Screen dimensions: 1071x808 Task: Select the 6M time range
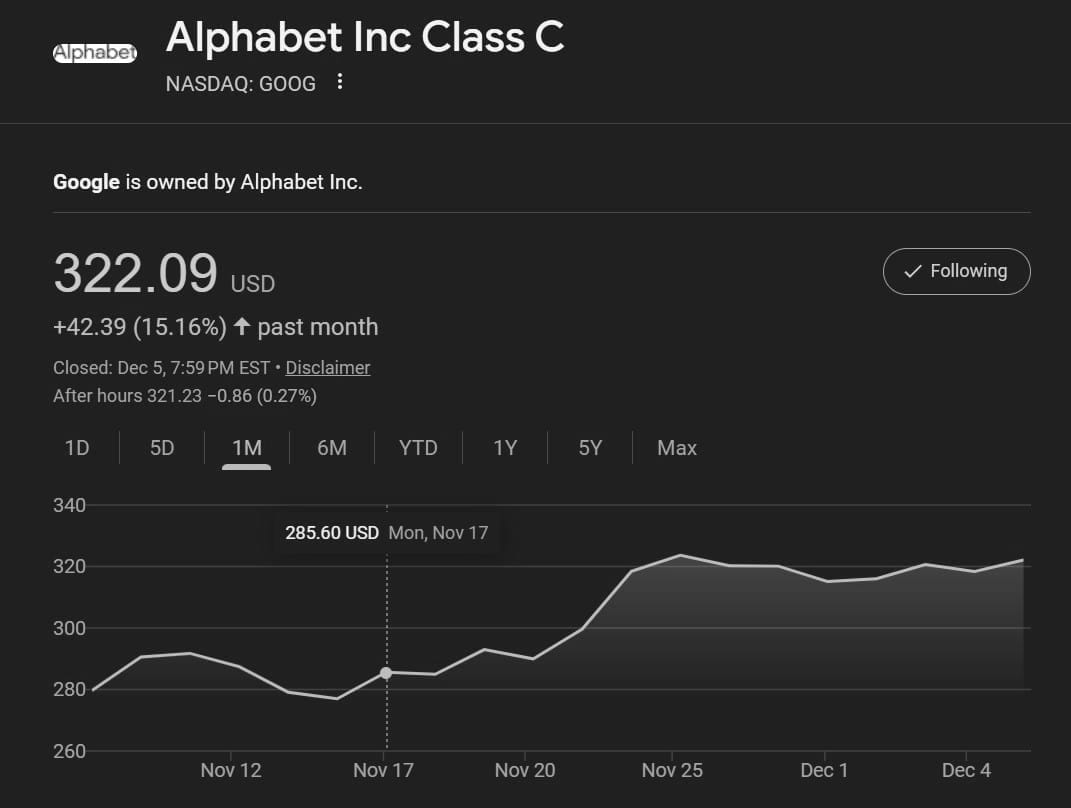(x=331, y=448)
